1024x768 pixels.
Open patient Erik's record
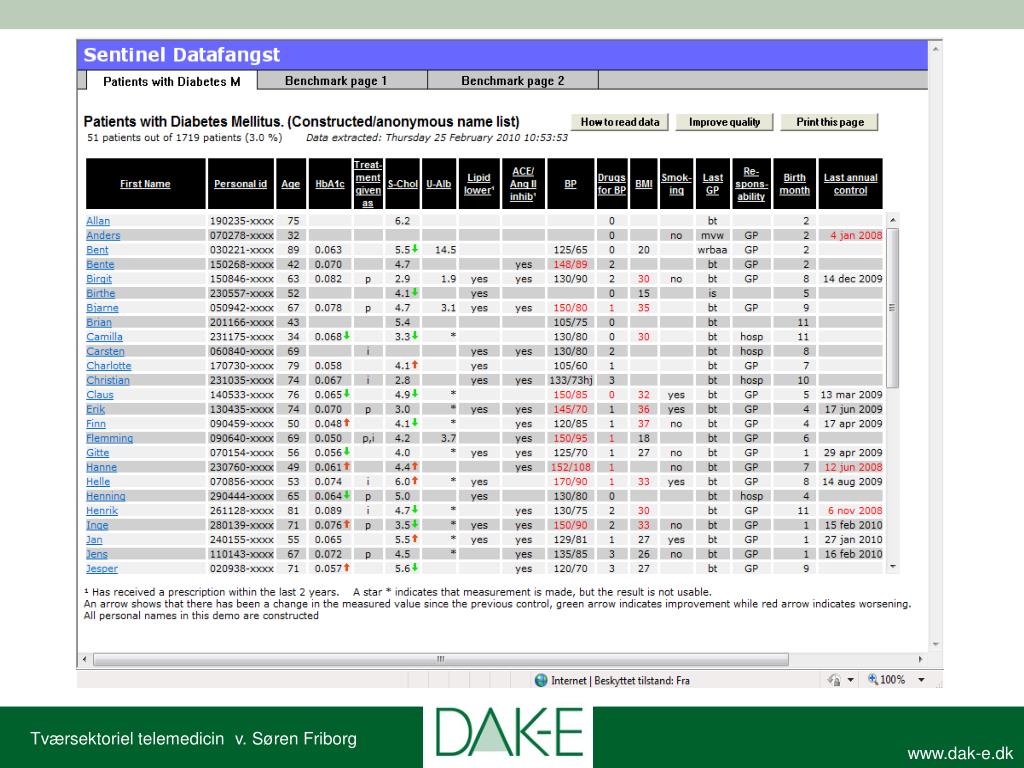pos(95,409)
